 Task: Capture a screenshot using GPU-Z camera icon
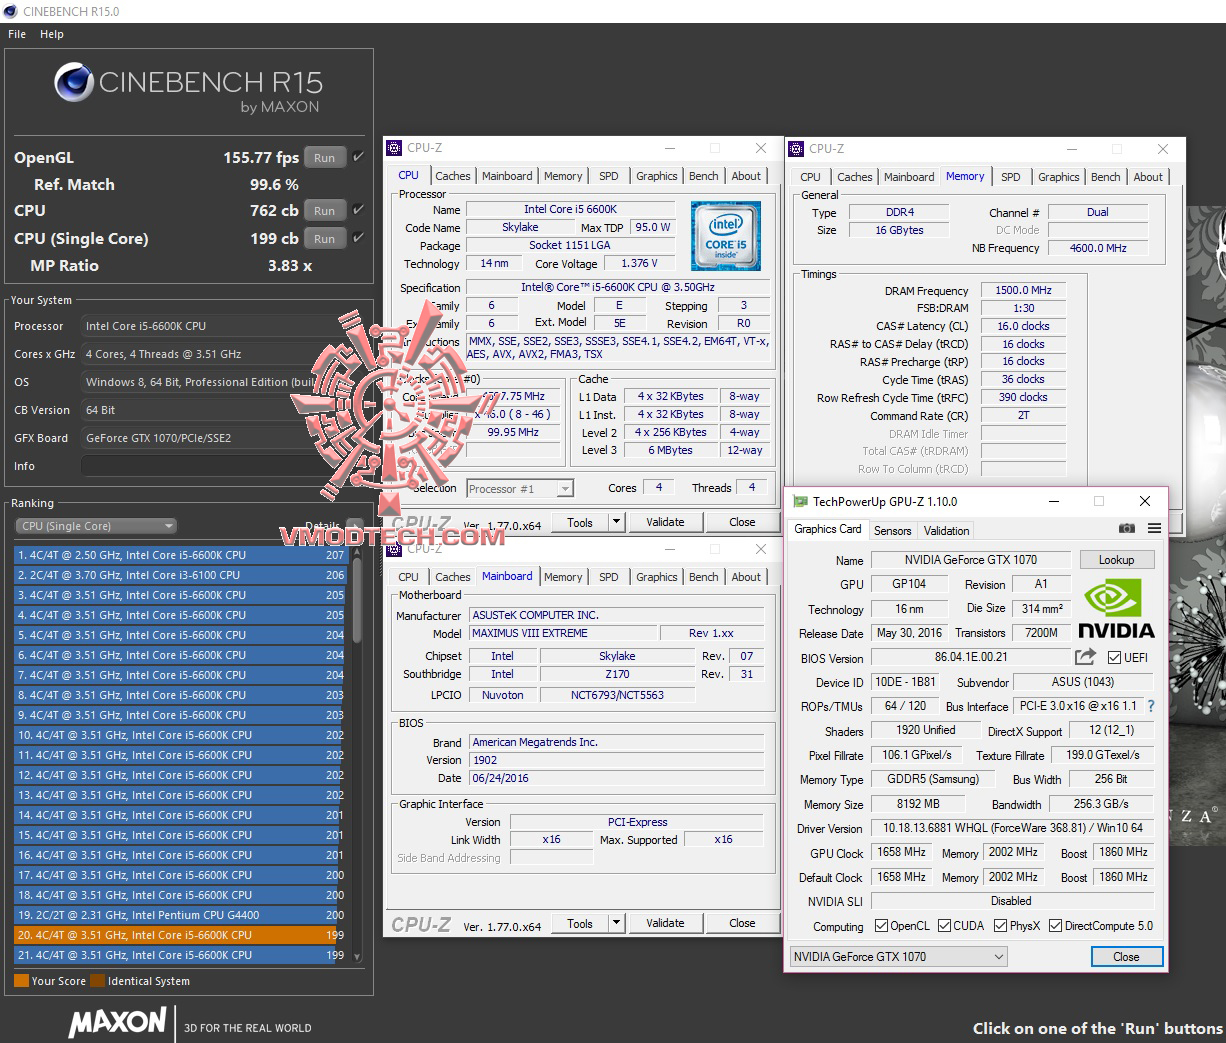[x=1127, y=529]
